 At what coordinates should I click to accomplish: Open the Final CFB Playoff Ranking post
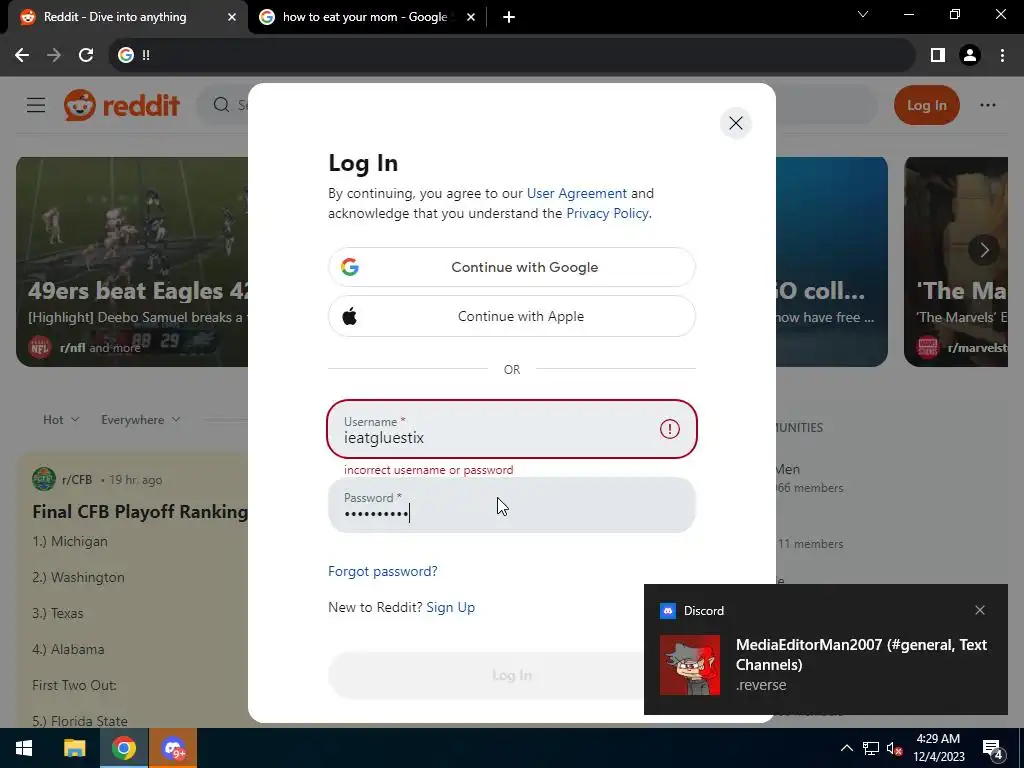pyautogui.click(x=140, y=512)
